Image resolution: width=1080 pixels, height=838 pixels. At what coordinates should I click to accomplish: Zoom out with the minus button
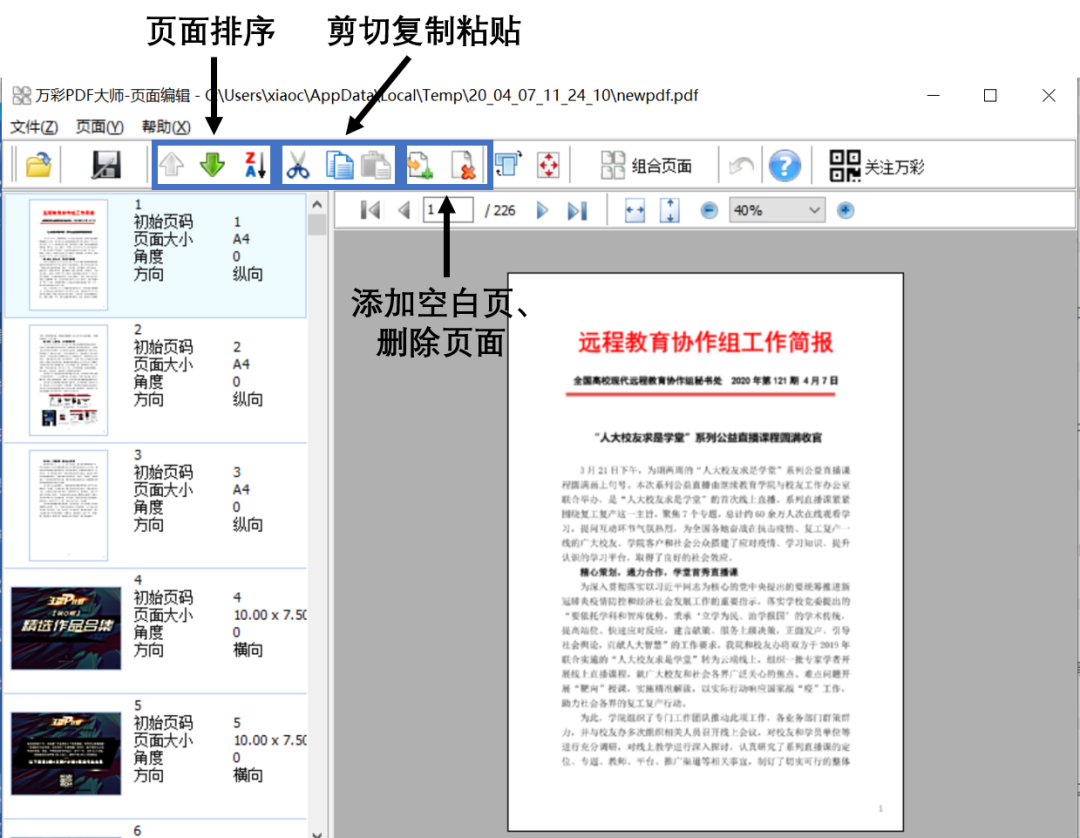click(709, 211)
